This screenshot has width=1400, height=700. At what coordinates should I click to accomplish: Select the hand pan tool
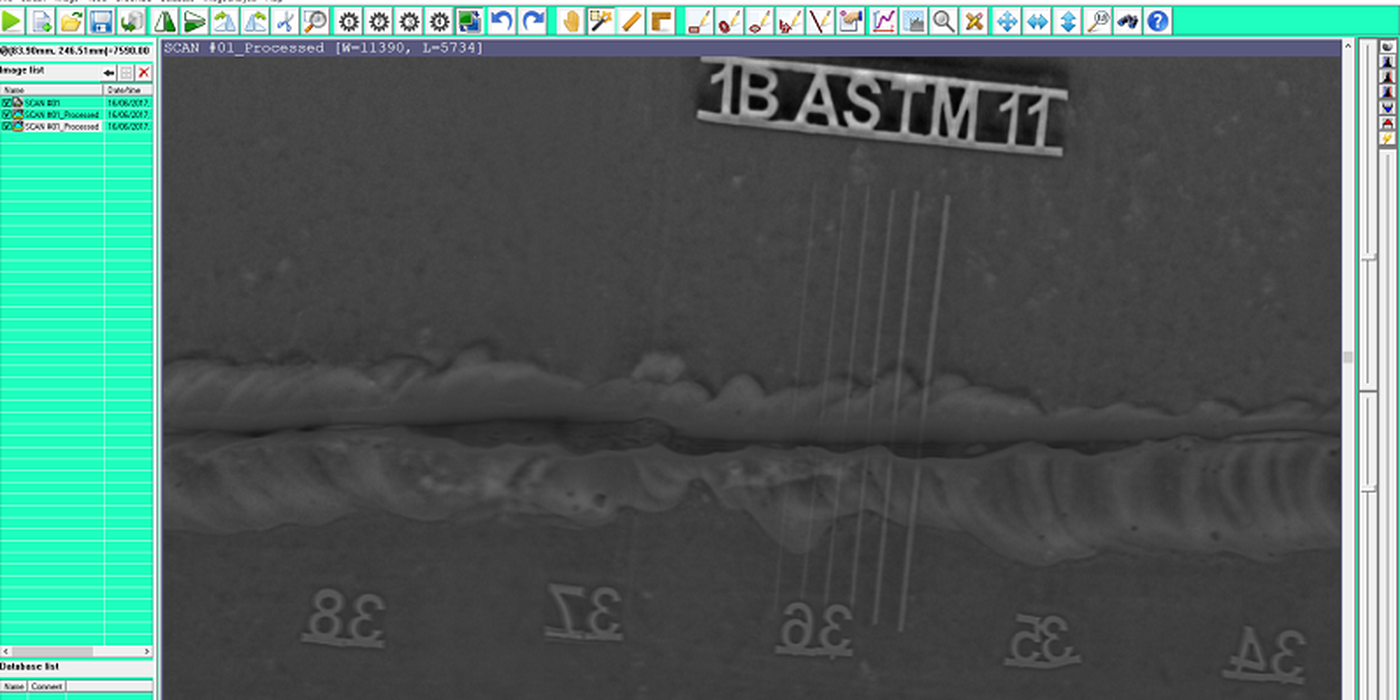point(571,20)
